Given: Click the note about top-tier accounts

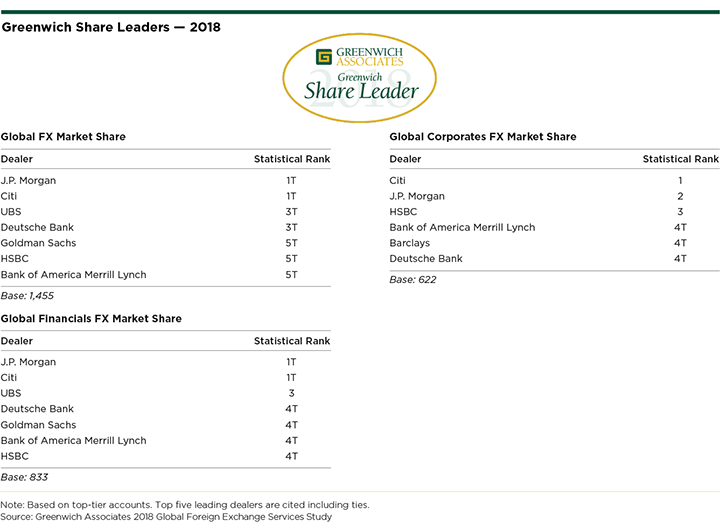Looking at the screenshot, I should [x=185, y=505].
